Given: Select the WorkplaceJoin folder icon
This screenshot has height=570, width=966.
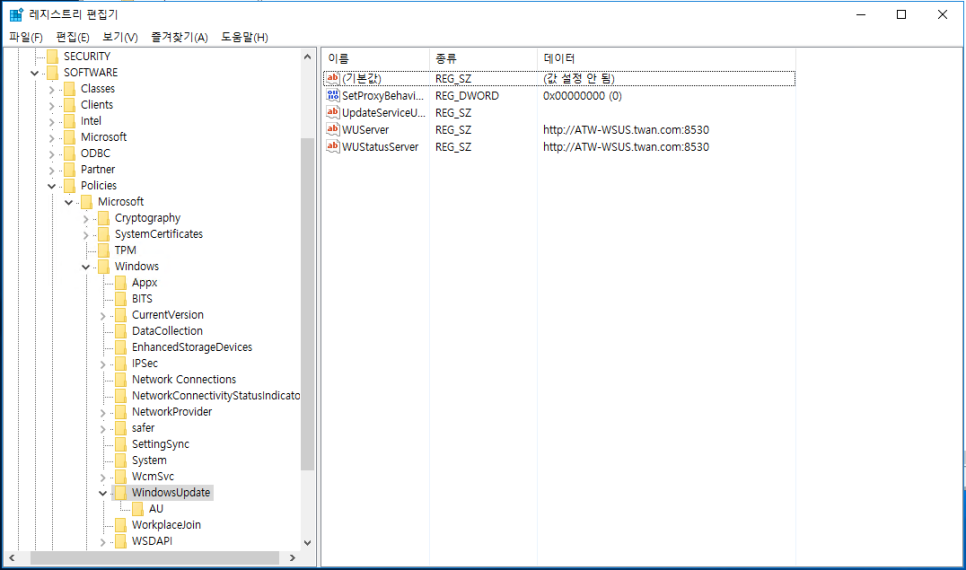Looking at the screenshot, I should (121, 524).
